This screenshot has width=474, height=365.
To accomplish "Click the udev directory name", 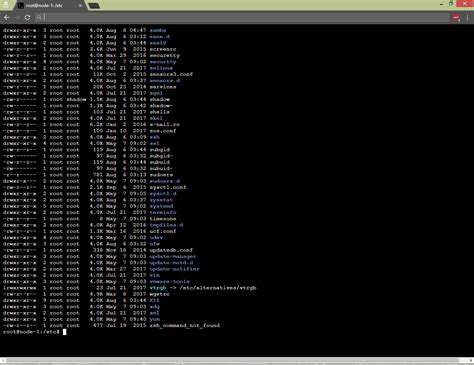I will [x=156, y=238].
